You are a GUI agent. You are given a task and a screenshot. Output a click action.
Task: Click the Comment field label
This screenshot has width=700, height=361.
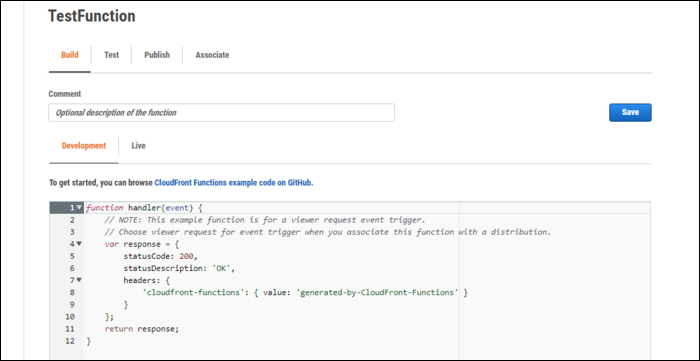pos(65,94)
